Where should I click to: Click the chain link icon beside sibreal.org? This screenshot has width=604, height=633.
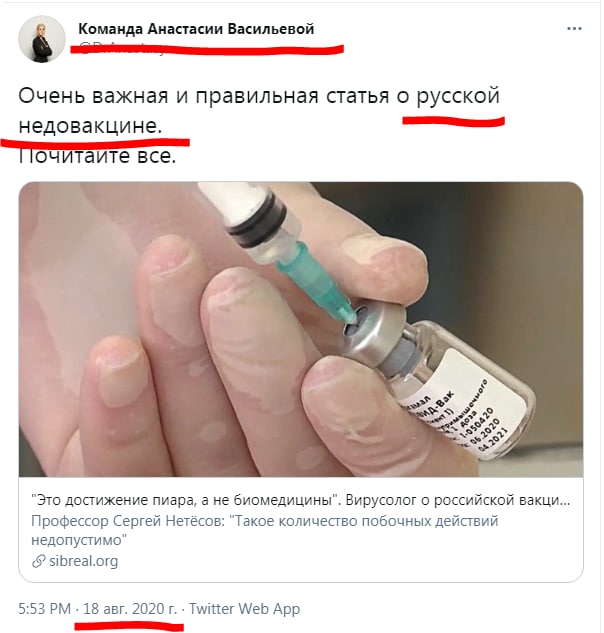38,561
